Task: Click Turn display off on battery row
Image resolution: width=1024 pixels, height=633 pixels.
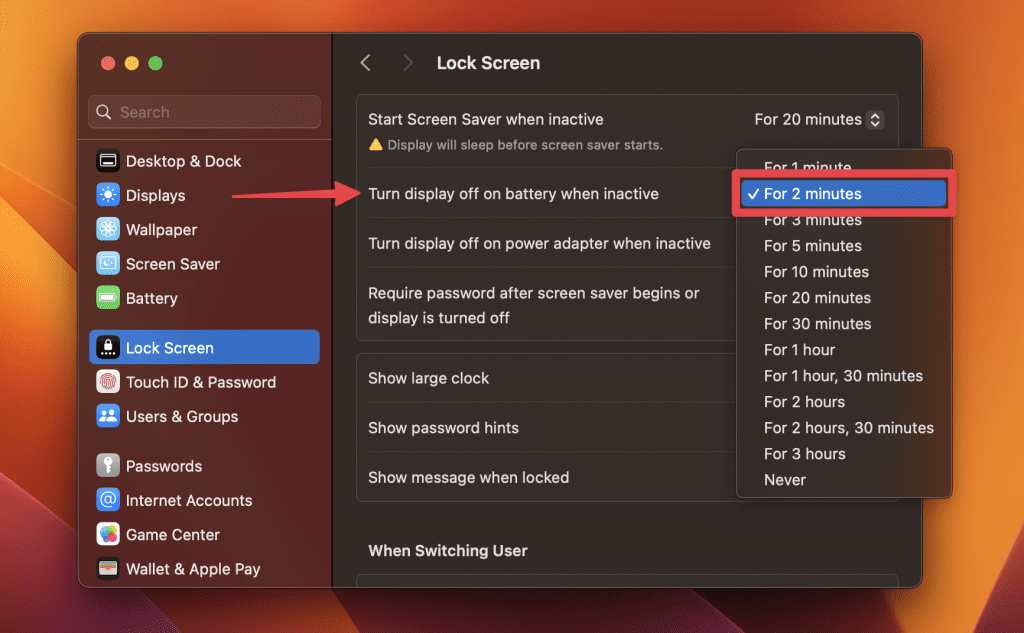Action: [513, 194]
